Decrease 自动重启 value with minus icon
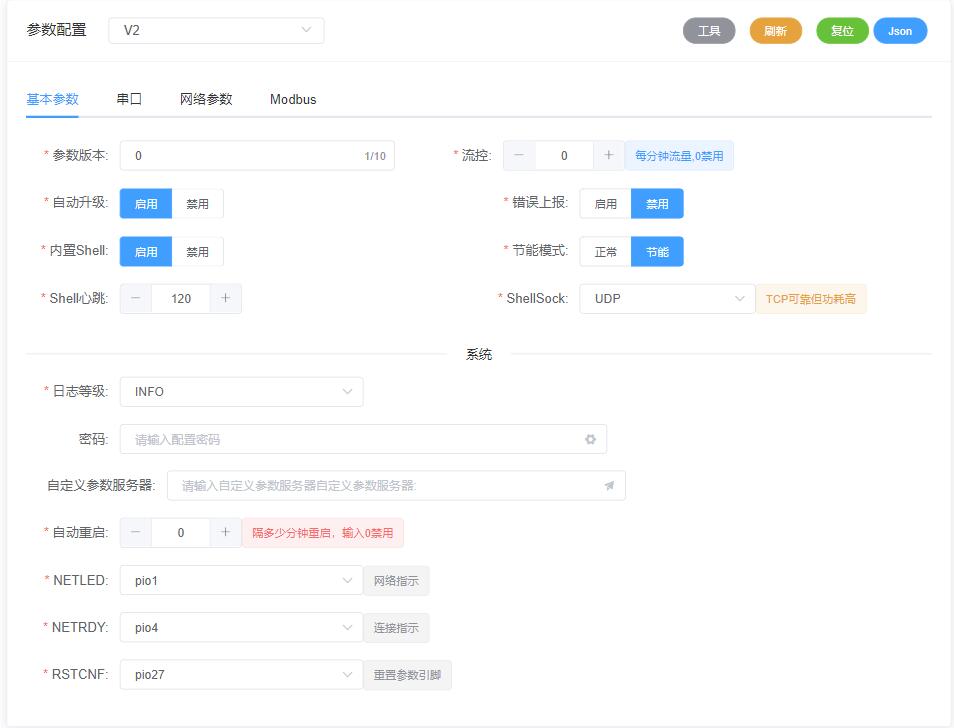This screenshot has width=954, height=728. (136, 533)
